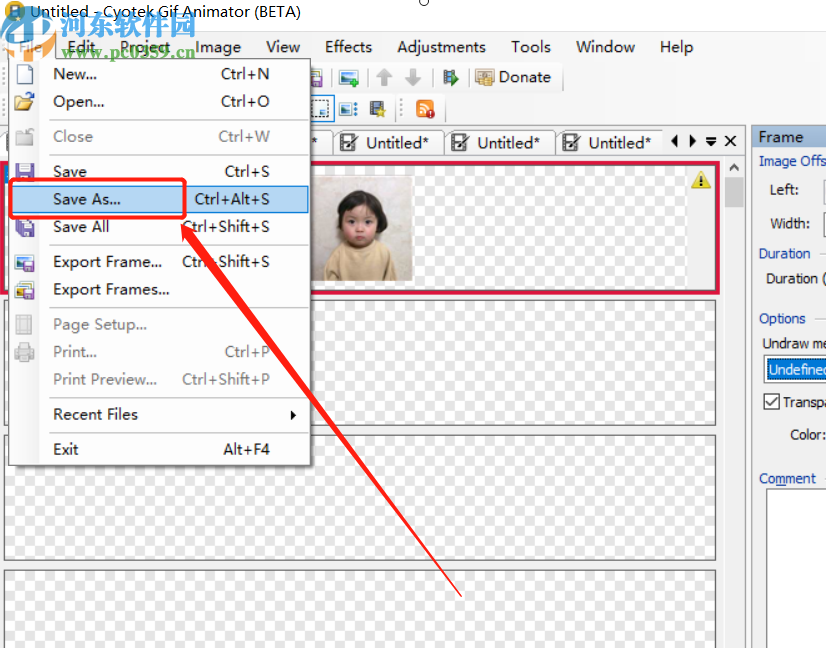
Task: Click the Donate button
Action: coord(516,77)
